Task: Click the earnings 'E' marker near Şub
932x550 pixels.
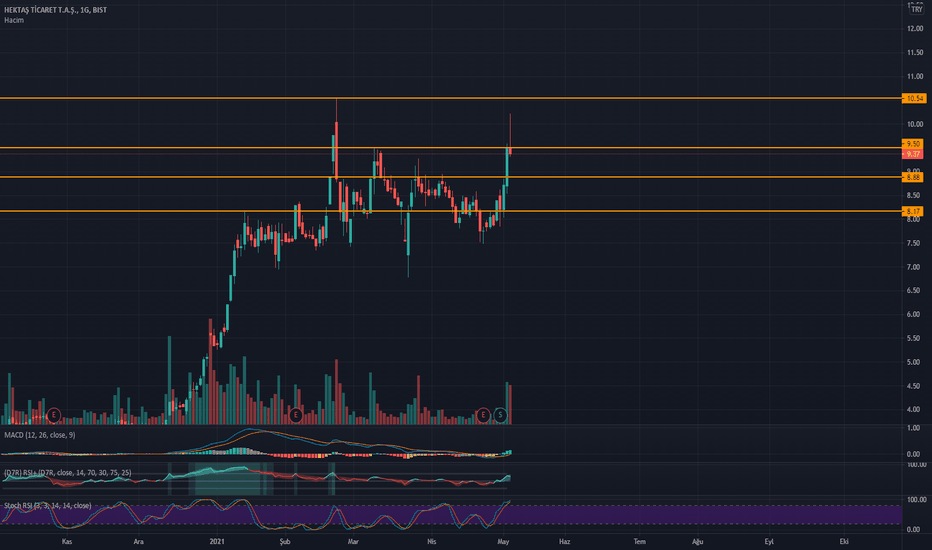Action: pos(295,415)
